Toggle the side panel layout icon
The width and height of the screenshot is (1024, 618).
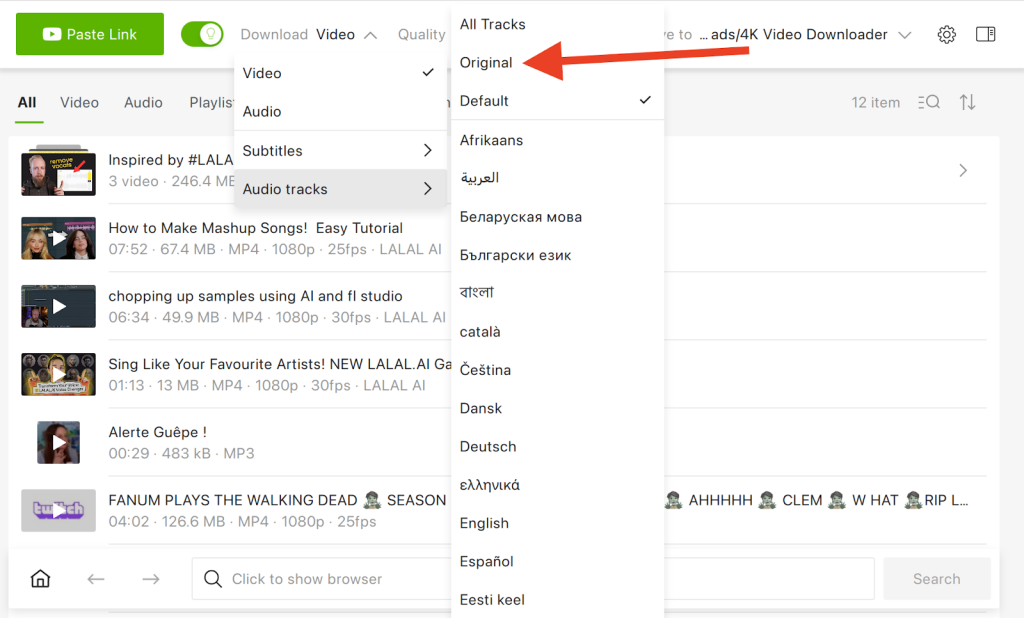tap(985, 35)
